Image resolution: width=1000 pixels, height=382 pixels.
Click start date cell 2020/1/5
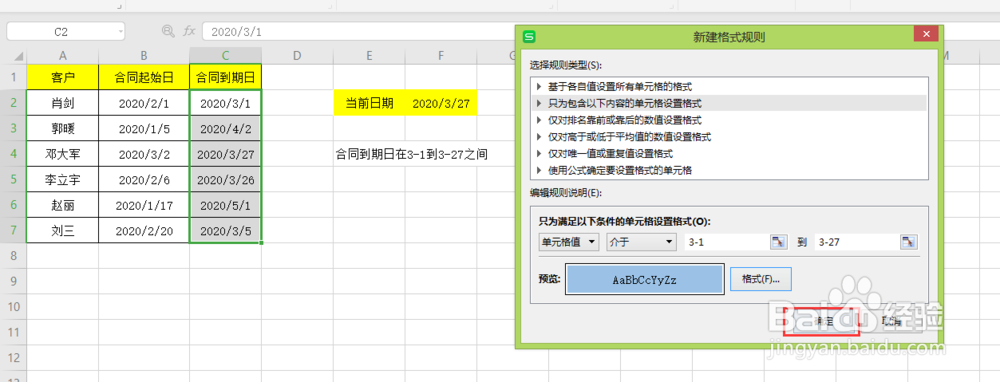[x=144, y=128]
